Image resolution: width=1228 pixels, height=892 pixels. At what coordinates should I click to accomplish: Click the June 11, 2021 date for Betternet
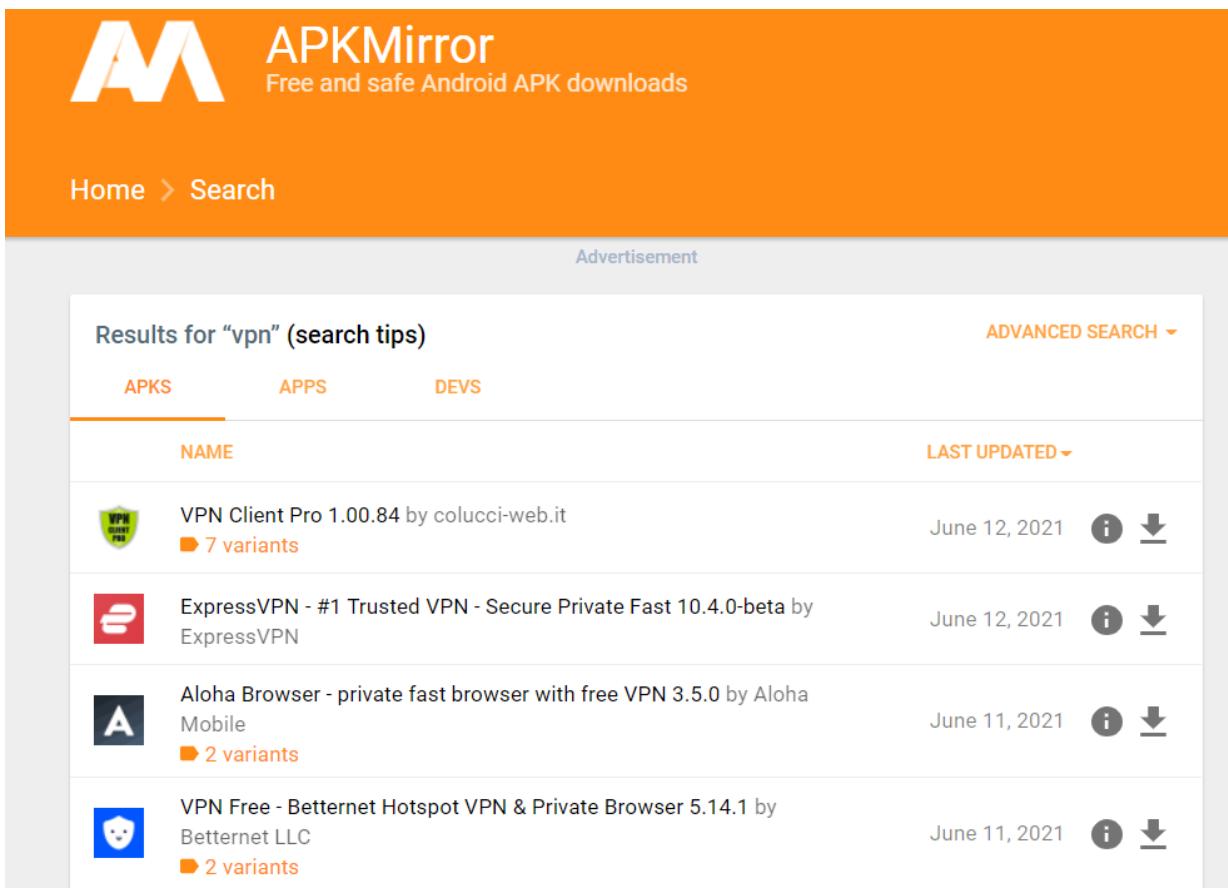tap(996, 832)
